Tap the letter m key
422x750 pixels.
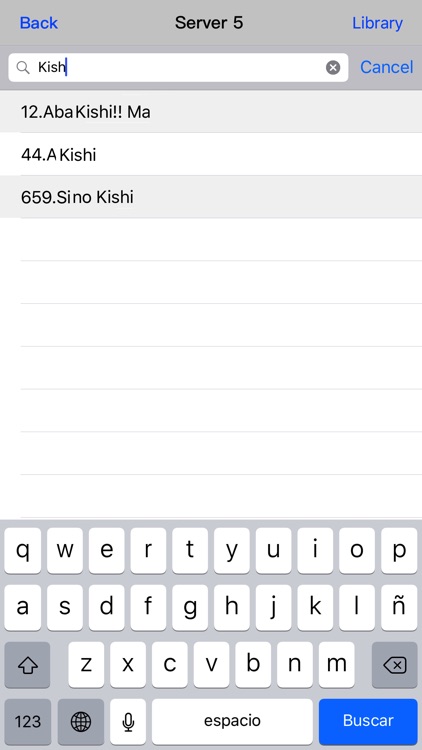coord(336,665)
